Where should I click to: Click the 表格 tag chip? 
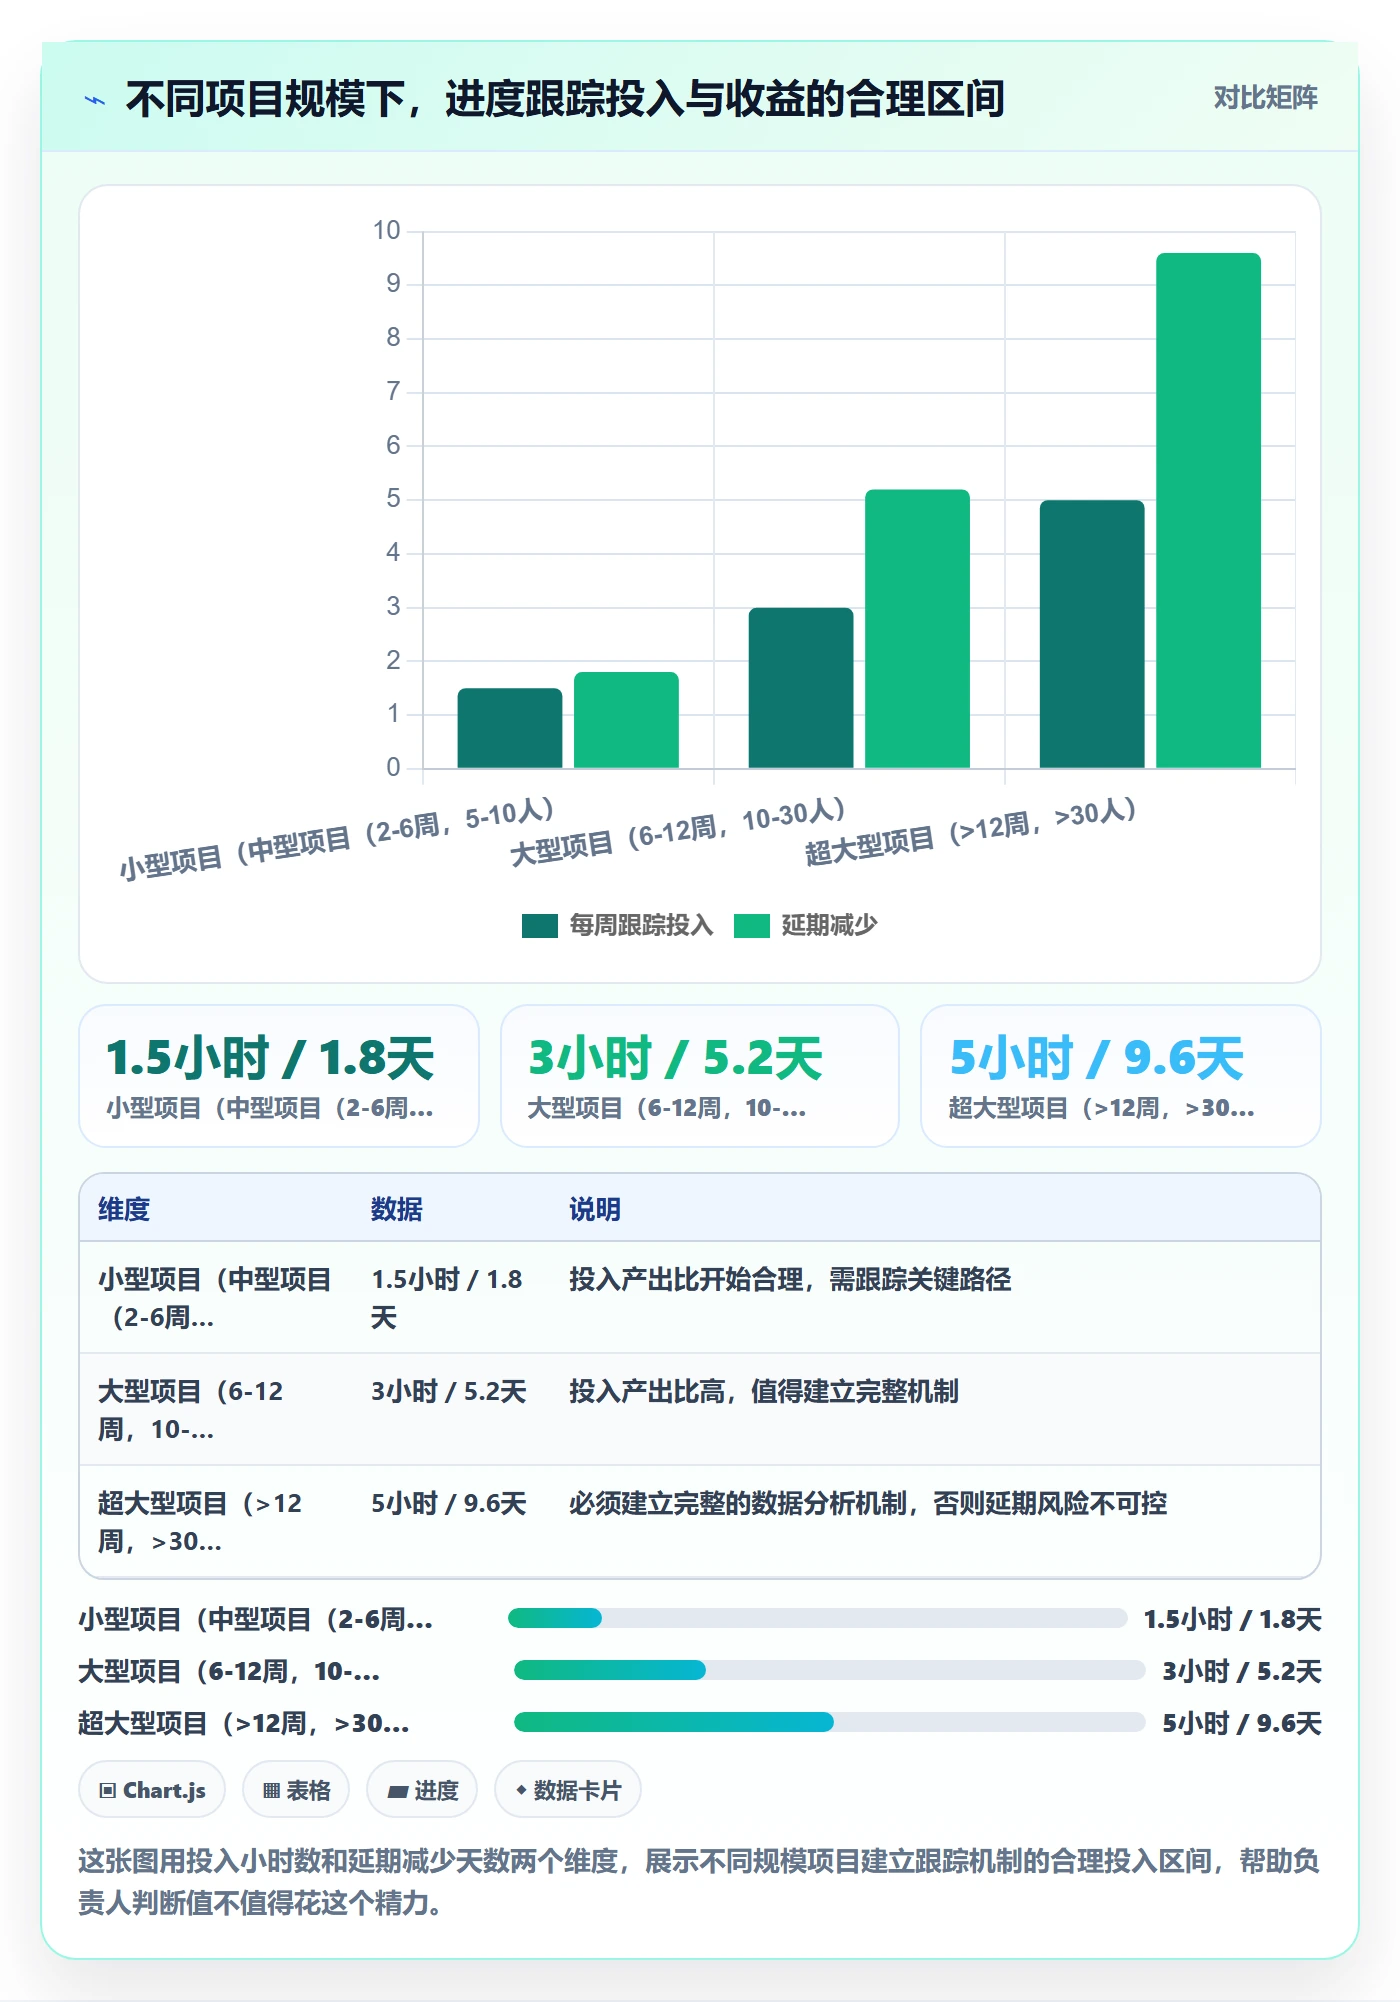(x=296, y=1790)
